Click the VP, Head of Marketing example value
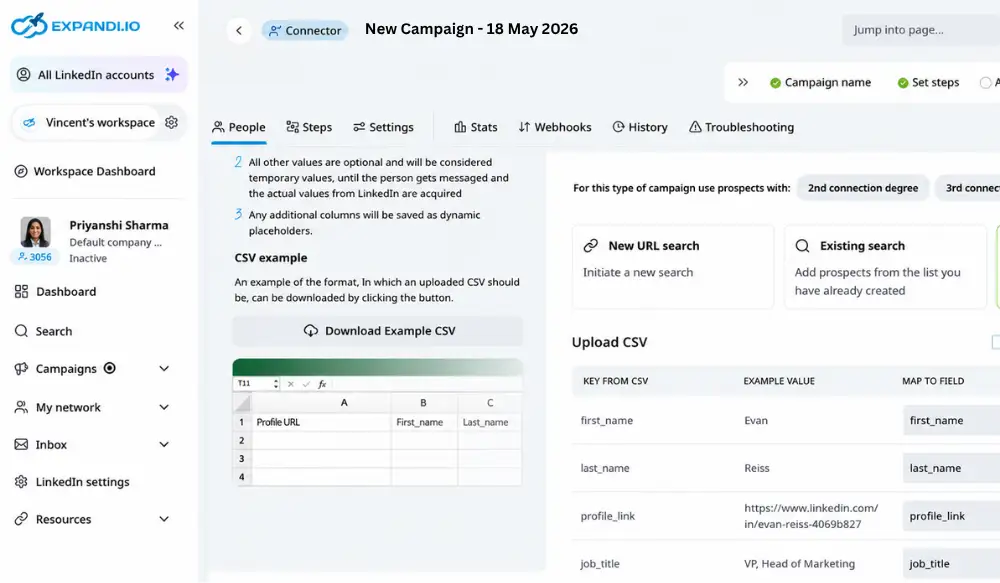The height and width of the screenshot is (583, 1000). [x=799, y=564]
